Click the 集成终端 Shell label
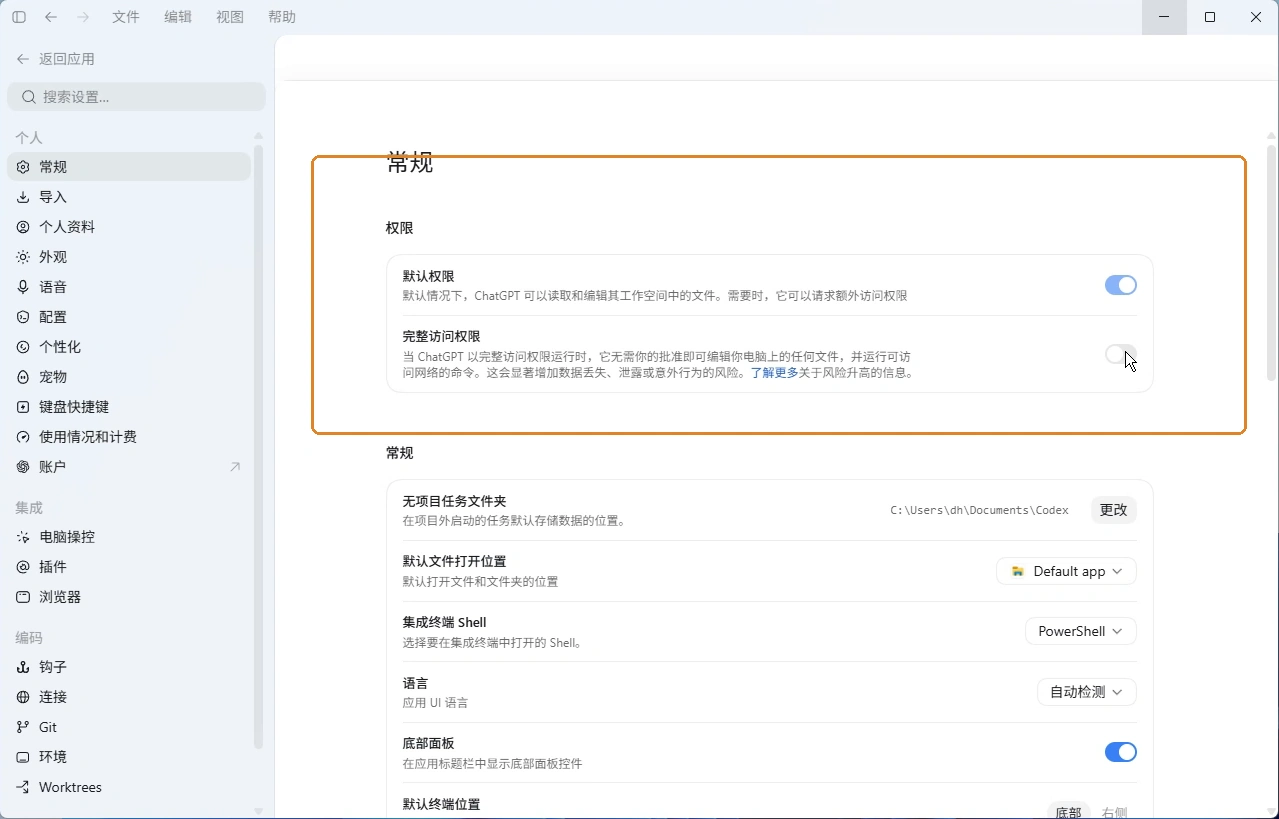The height and width of the screenshot is (819, 1279). (x=444, y=622)
